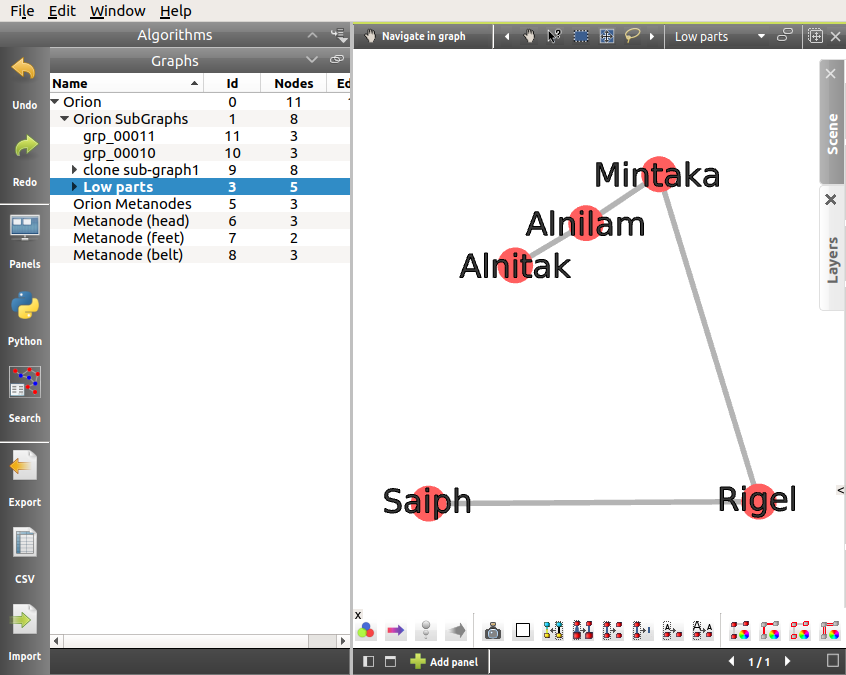The height and width of the screenshot is (675, 846).
Task: Click the red Rigel node
Action: (759, 499)
